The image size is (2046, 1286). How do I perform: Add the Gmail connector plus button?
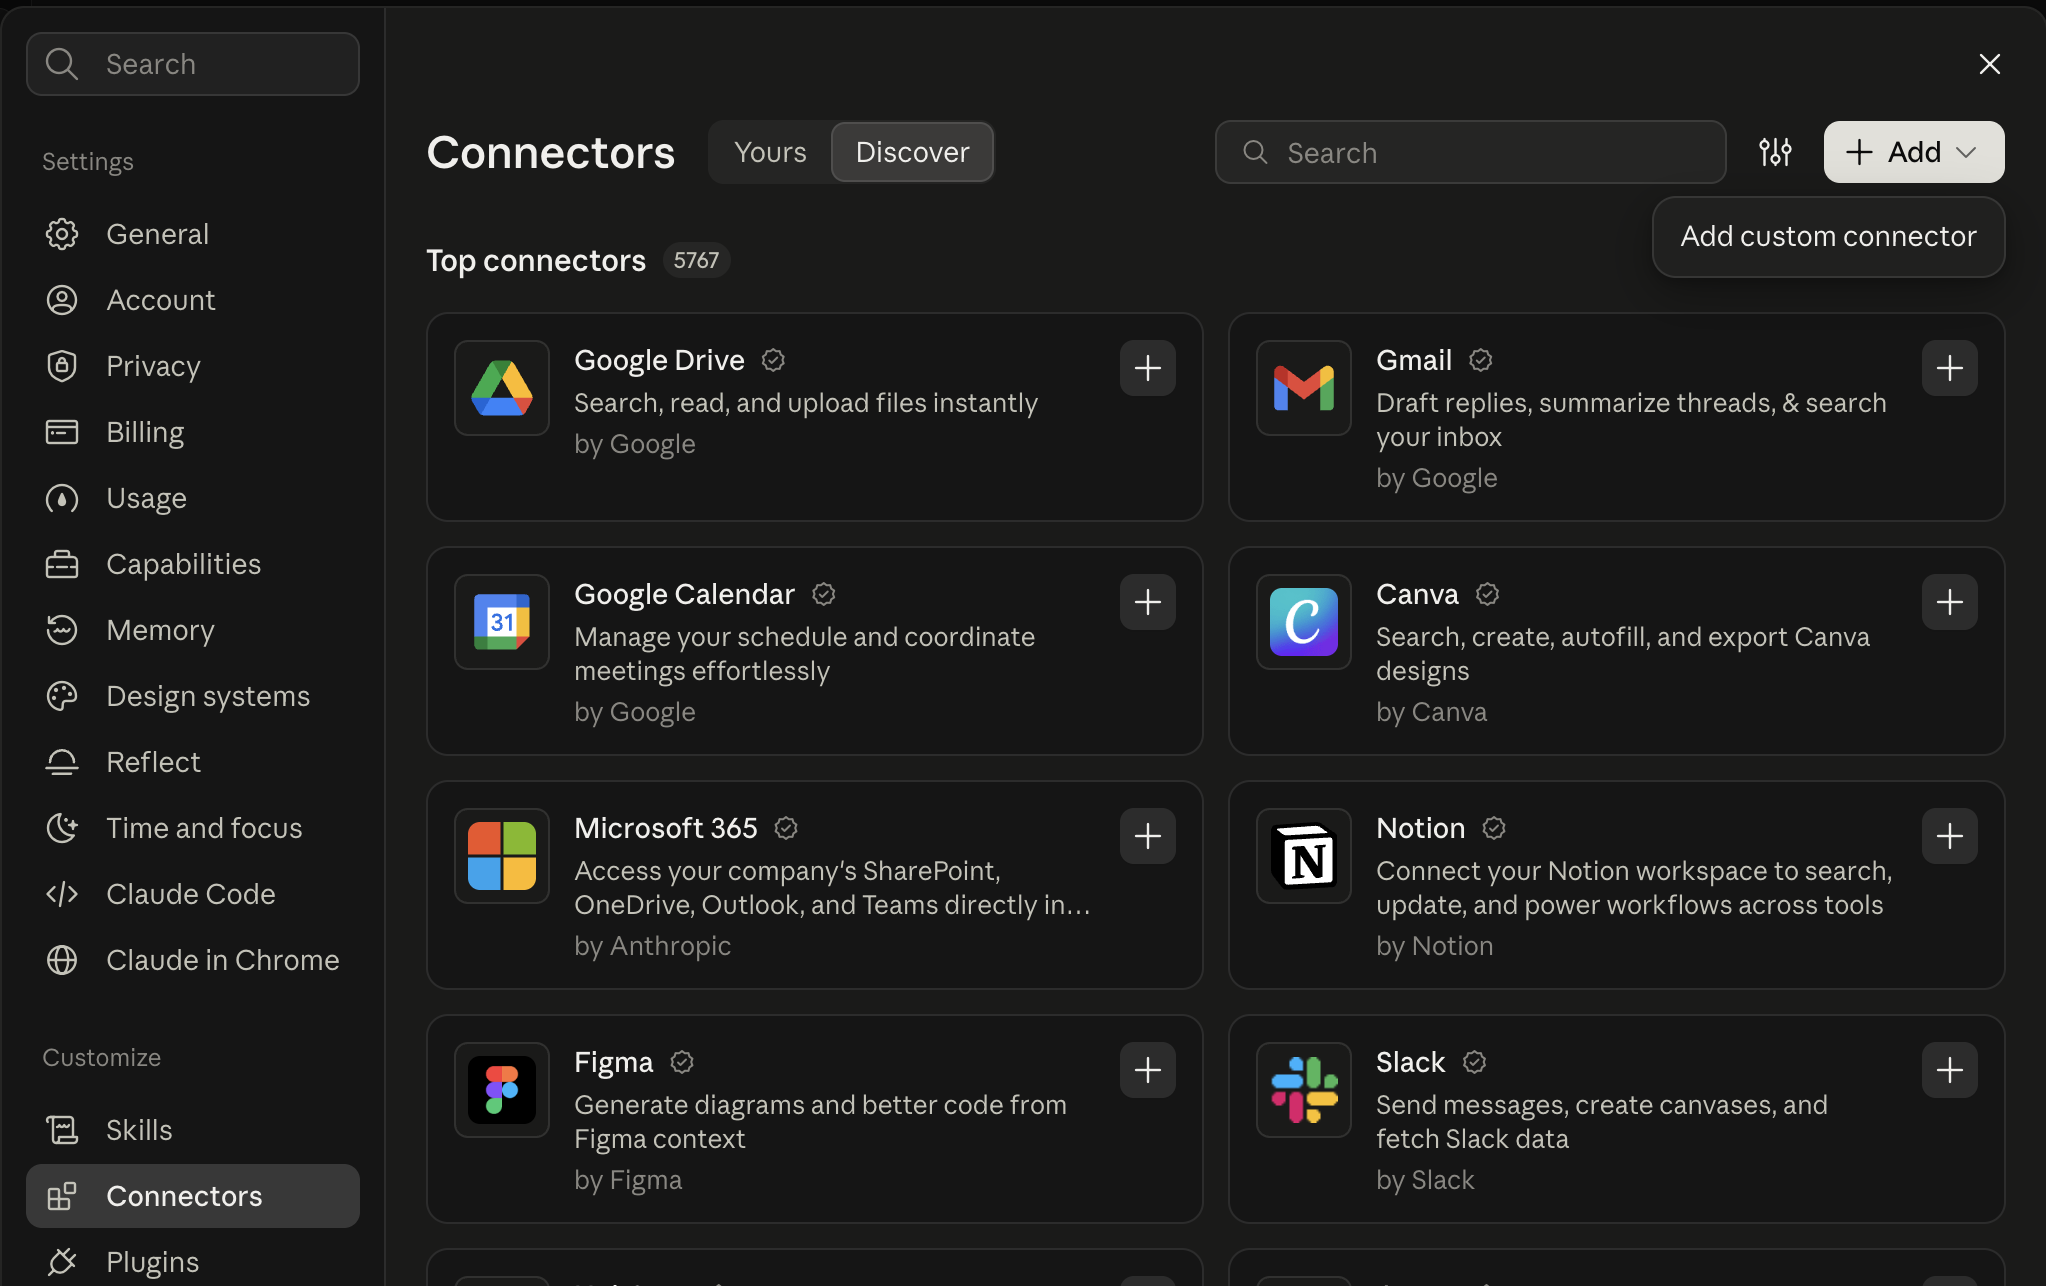1949,368
